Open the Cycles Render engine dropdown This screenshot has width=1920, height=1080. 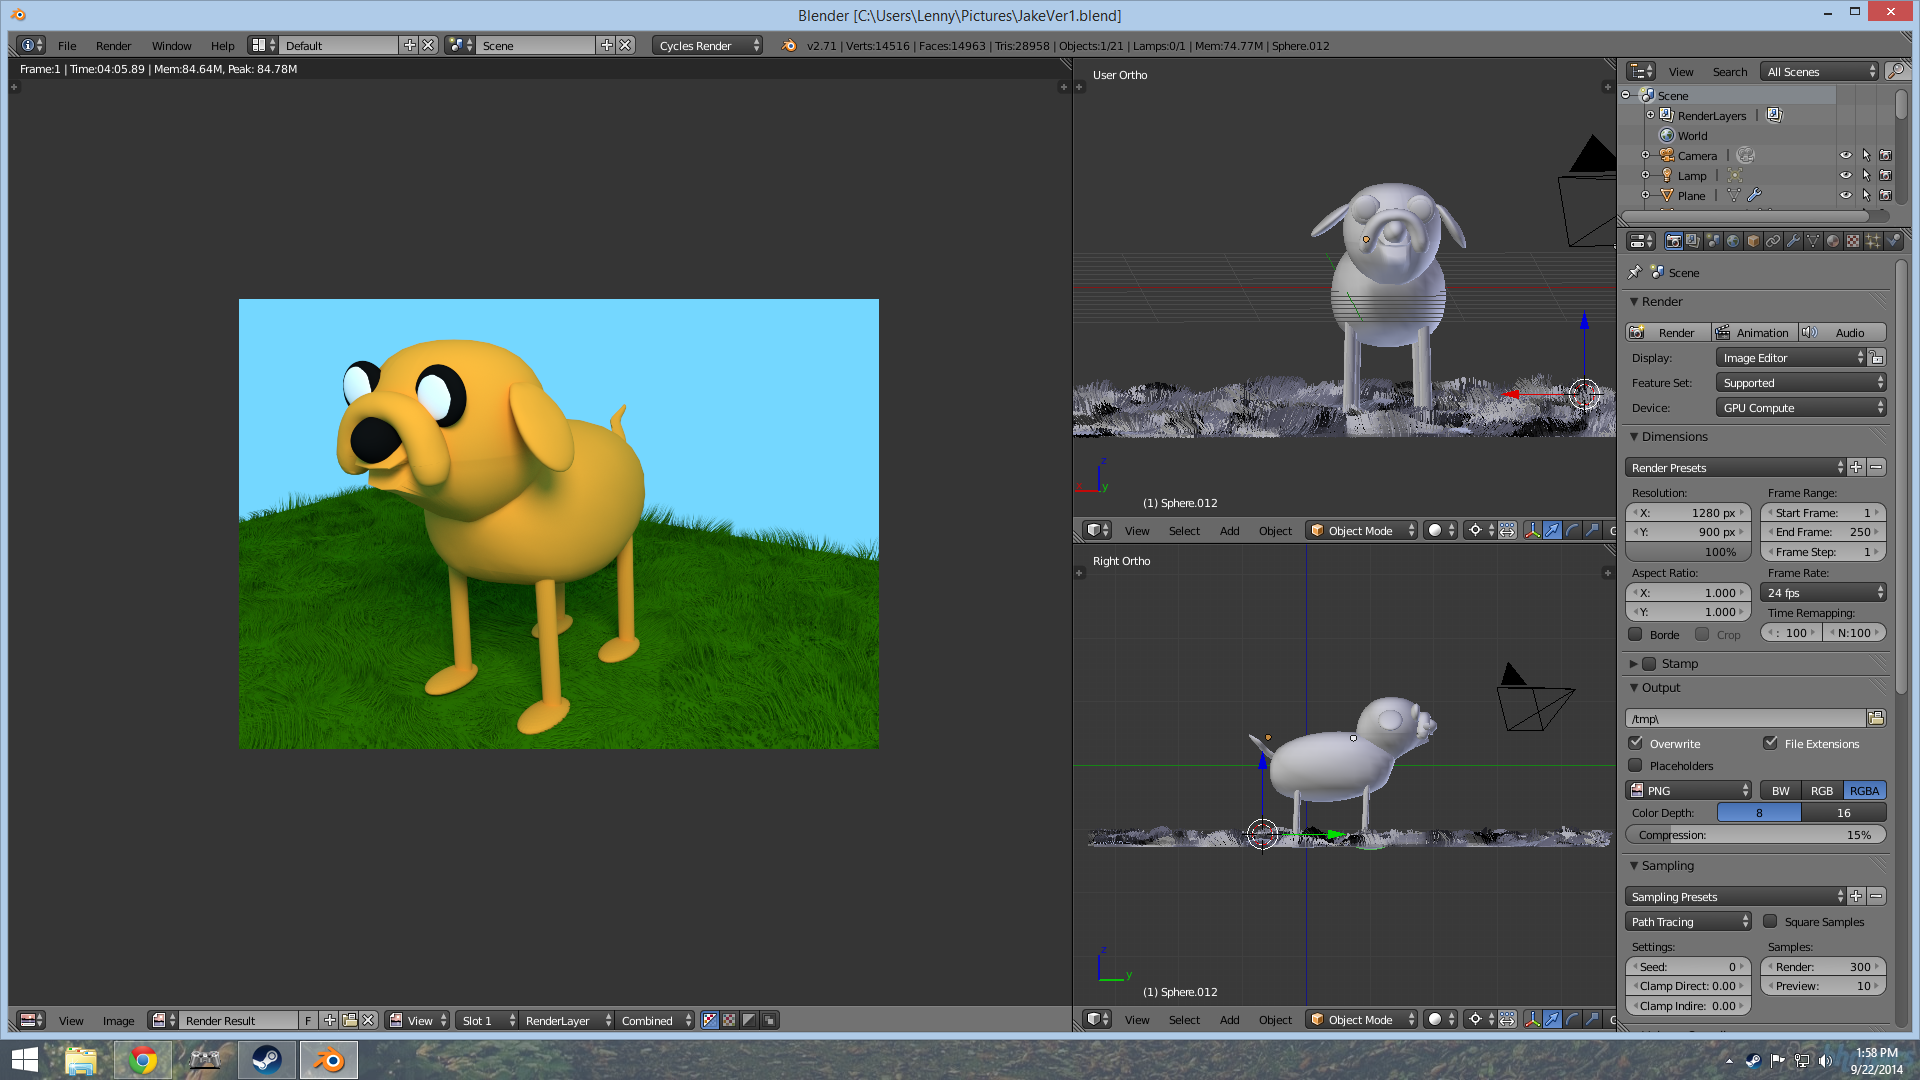pos(707,45)
